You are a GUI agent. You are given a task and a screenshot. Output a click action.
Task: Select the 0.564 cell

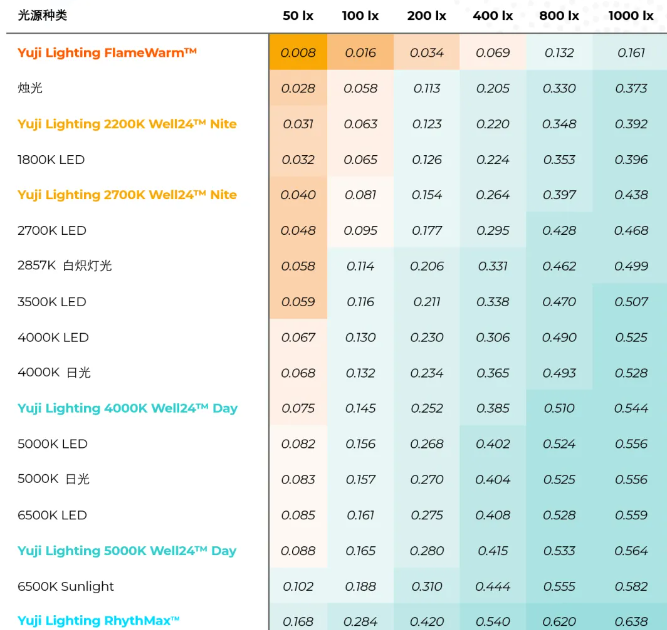click(631, 551)
